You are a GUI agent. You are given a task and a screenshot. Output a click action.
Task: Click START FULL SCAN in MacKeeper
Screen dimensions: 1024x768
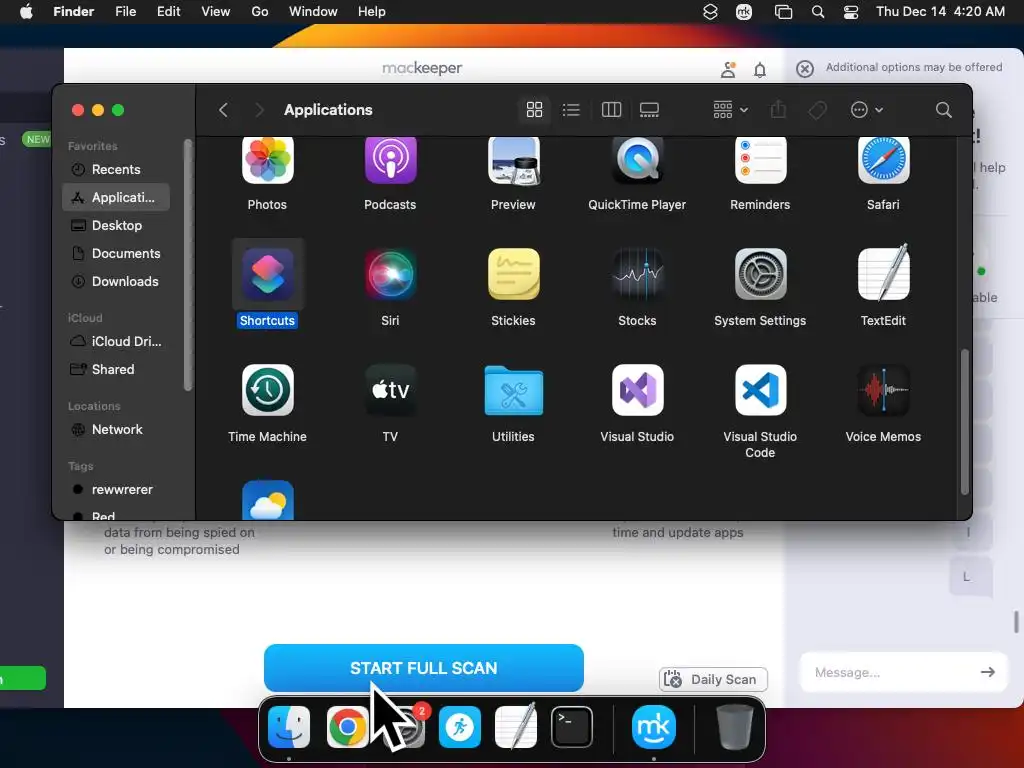[x=424, y=668]
